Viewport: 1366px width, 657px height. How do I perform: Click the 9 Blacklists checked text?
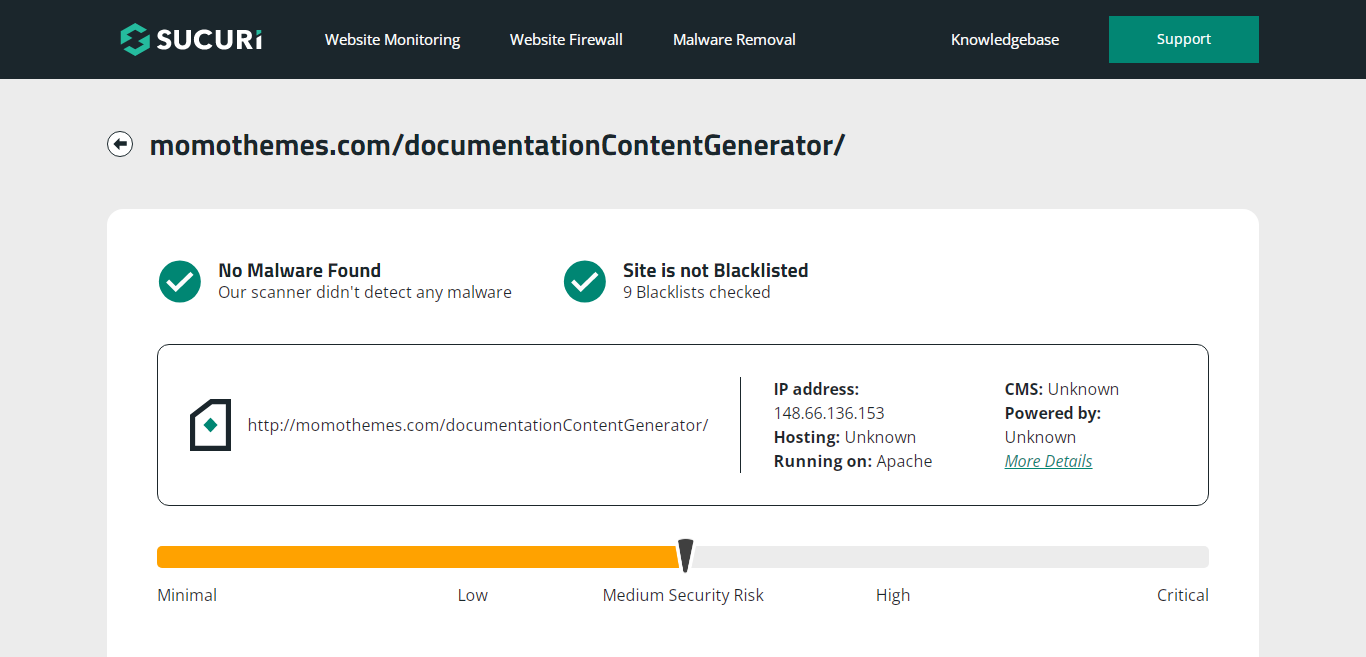696,292
